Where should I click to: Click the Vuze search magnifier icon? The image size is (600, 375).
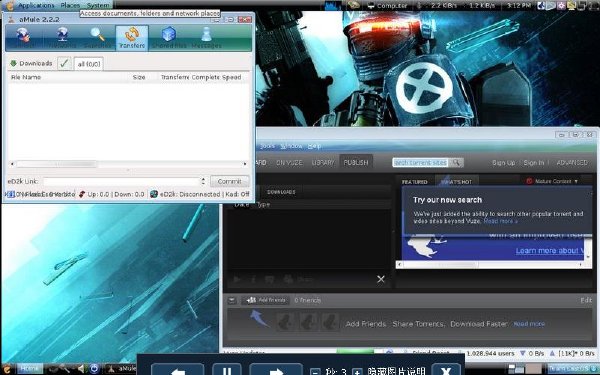click(456, 163)
